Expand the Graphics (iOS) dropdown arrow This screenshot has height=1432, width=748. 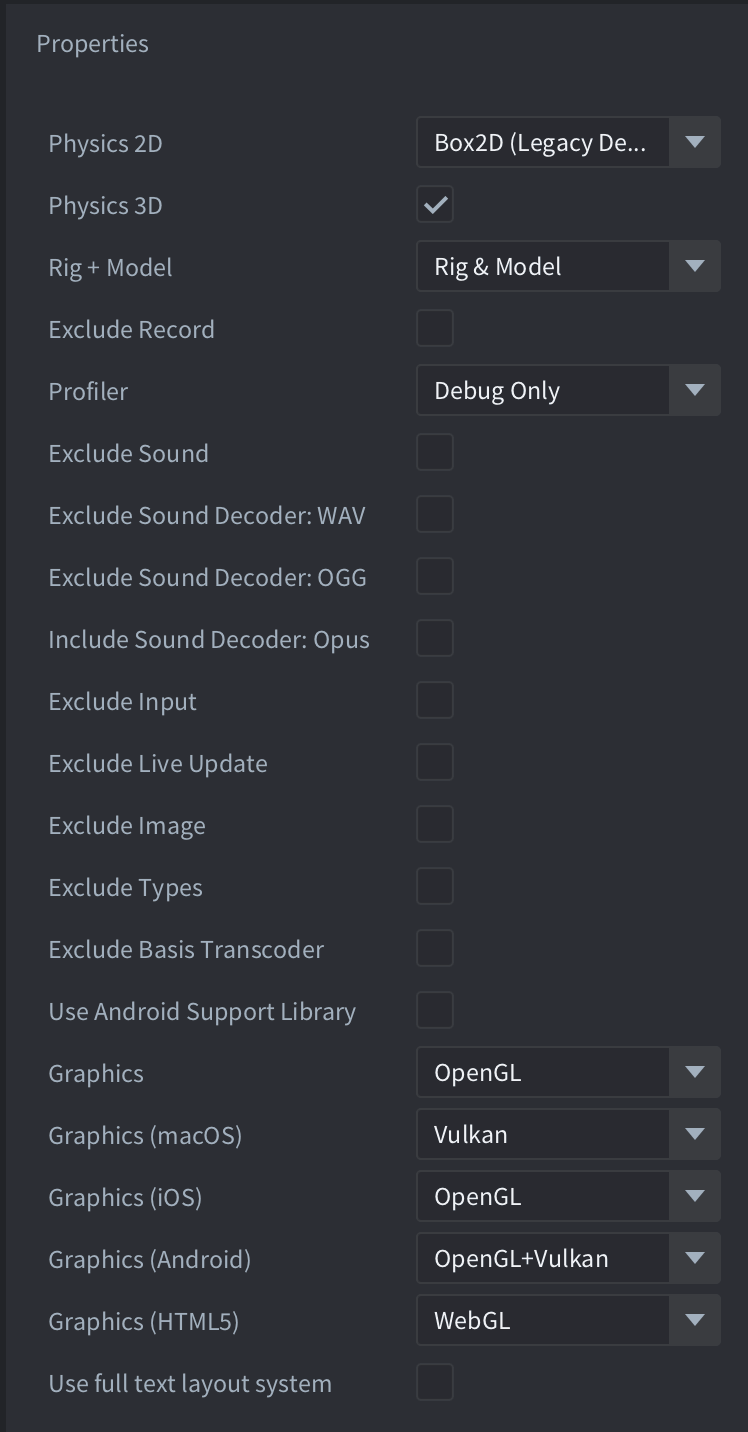[695, 1196]
